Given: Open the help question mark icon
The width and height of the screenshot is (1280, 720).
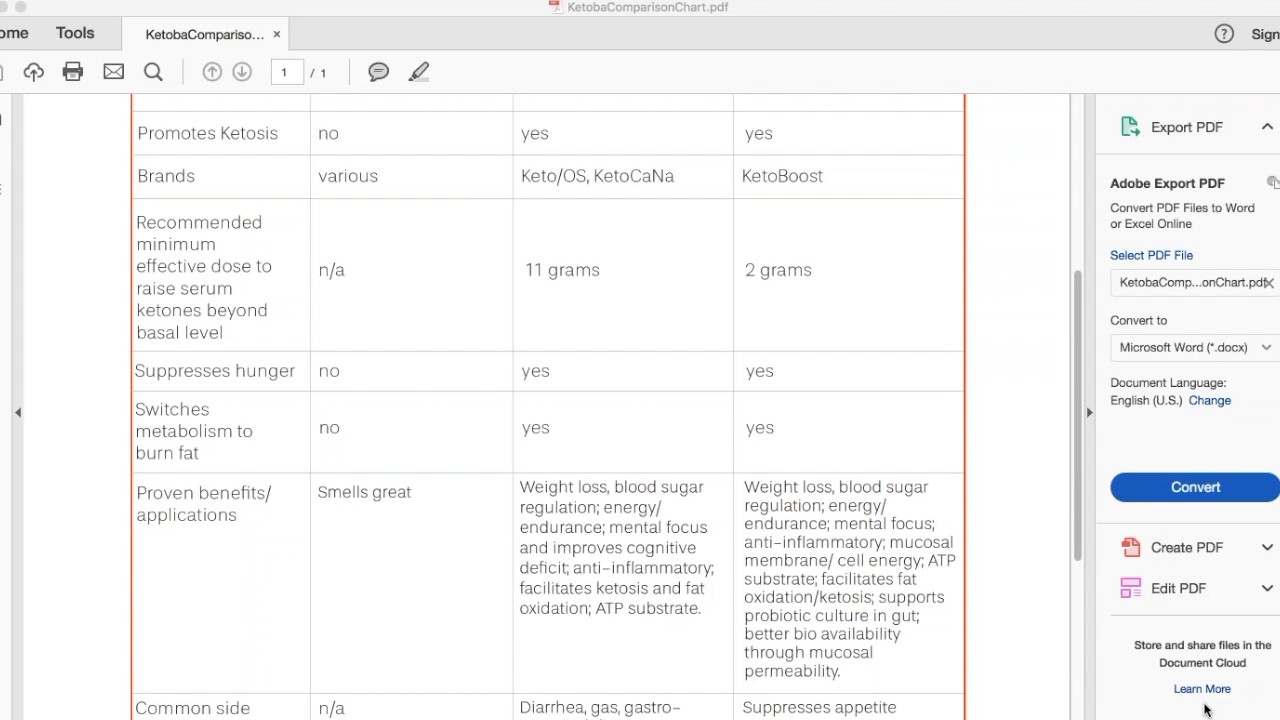Looking at the screenshot, I should coord(1224,34).
